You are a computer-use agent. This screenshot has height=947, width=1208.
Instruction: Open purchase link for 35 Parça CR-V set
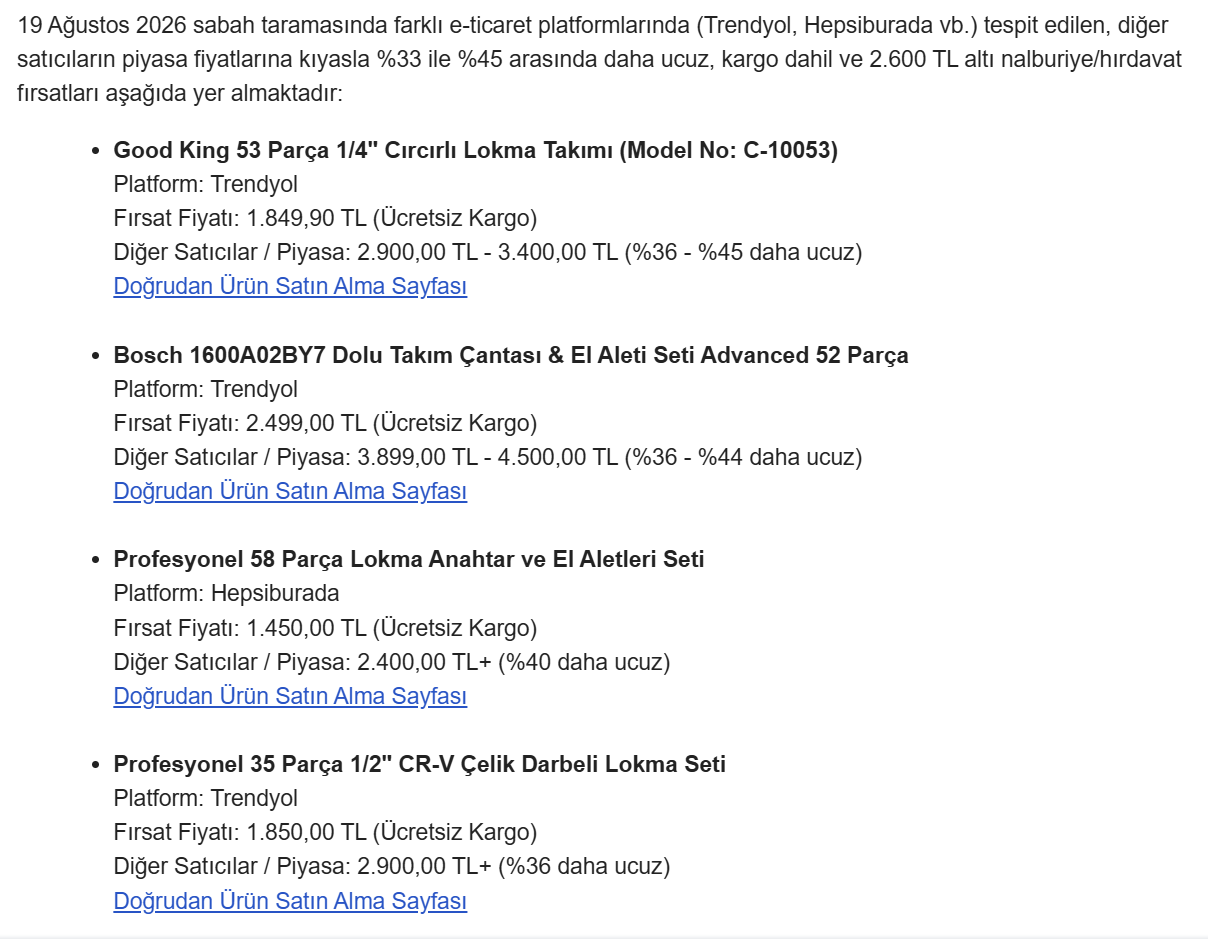pos(290,901)
